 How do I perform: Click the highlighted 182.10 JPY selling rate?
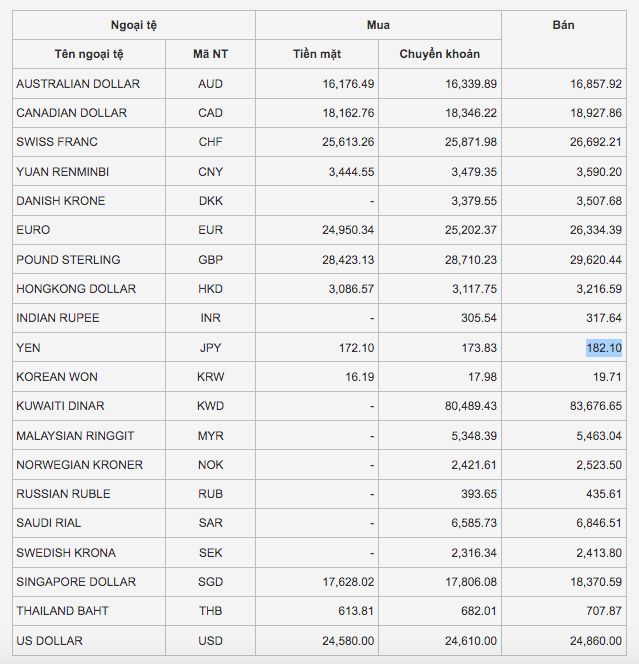click(x=603, y=347)
